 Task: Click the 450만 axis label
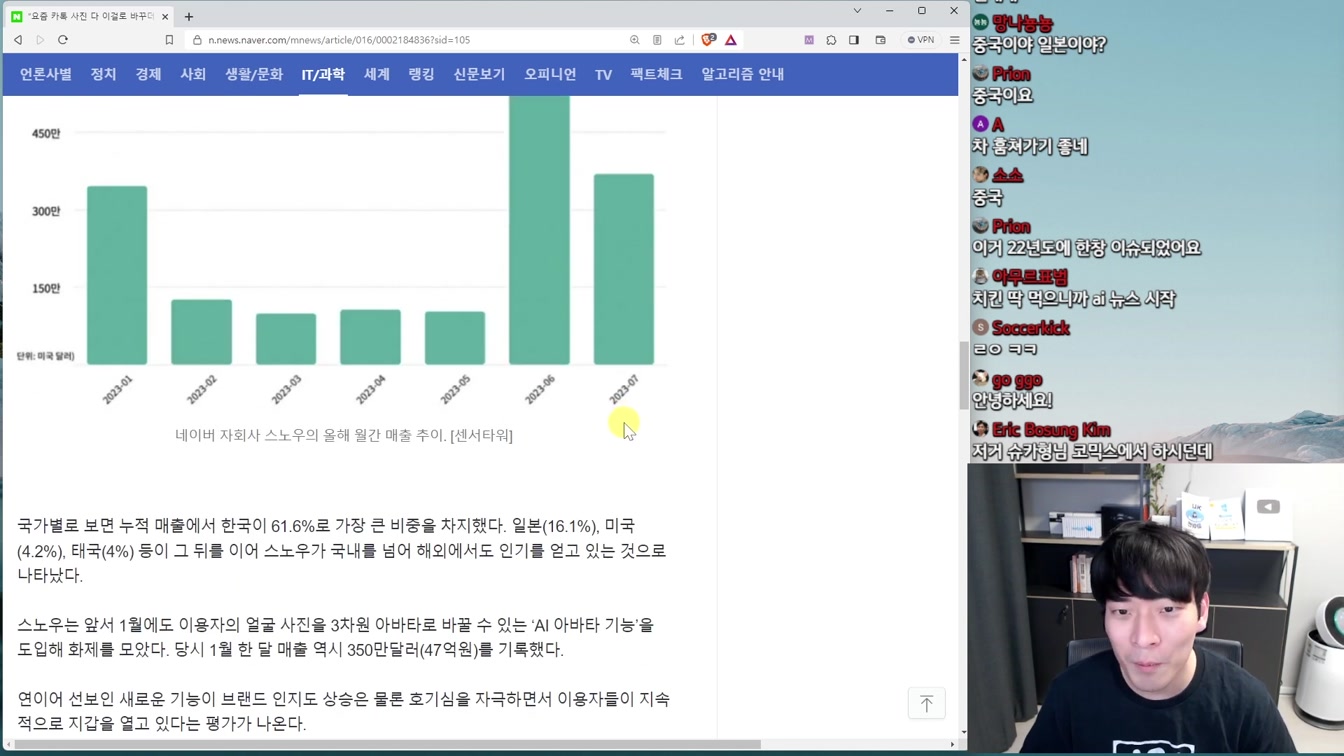click(46, 133)
